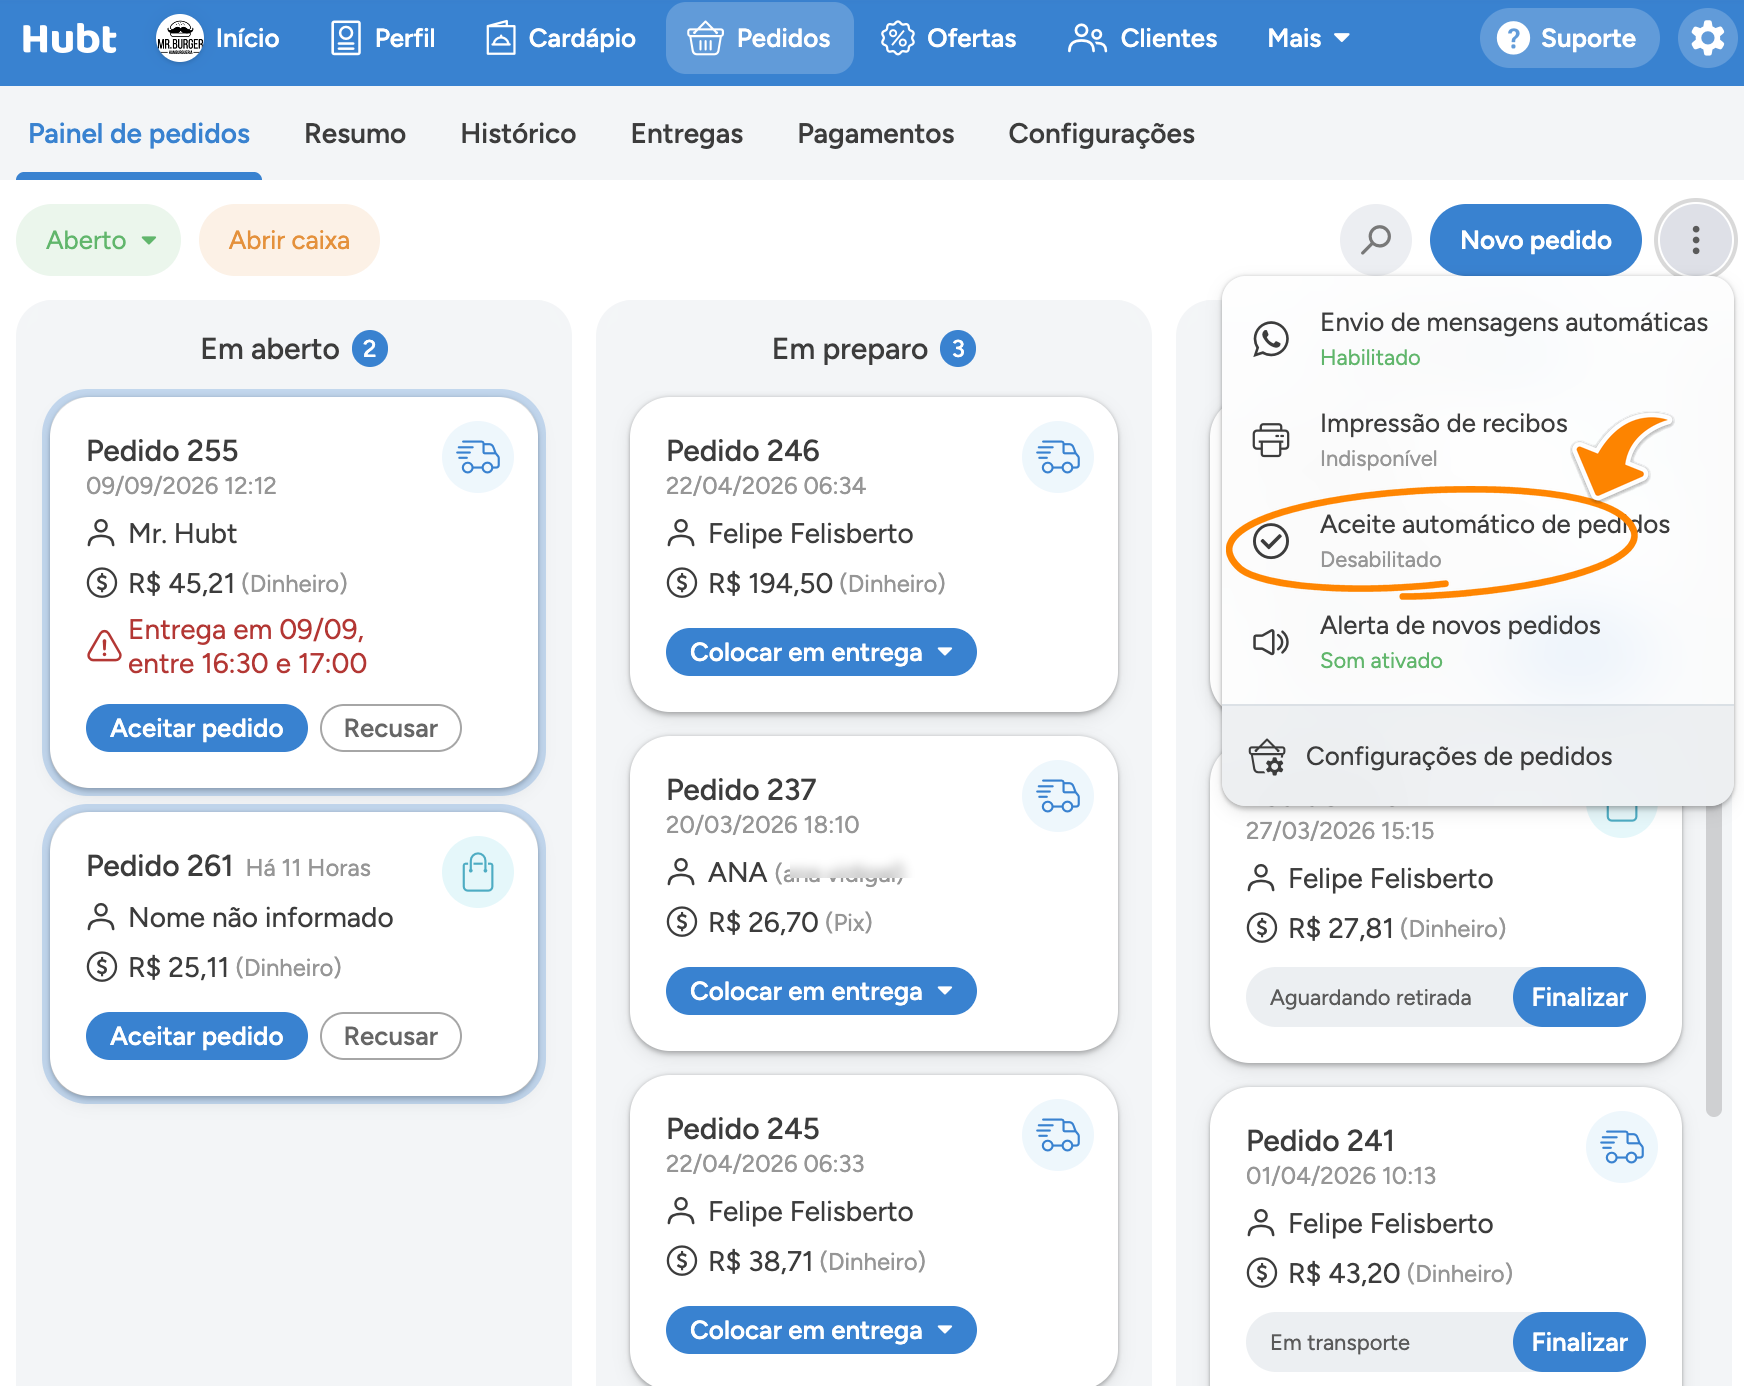Click the Abrir caixa button
Image resolution: width=1744 pixels, height=1386 pixels.
289,240
